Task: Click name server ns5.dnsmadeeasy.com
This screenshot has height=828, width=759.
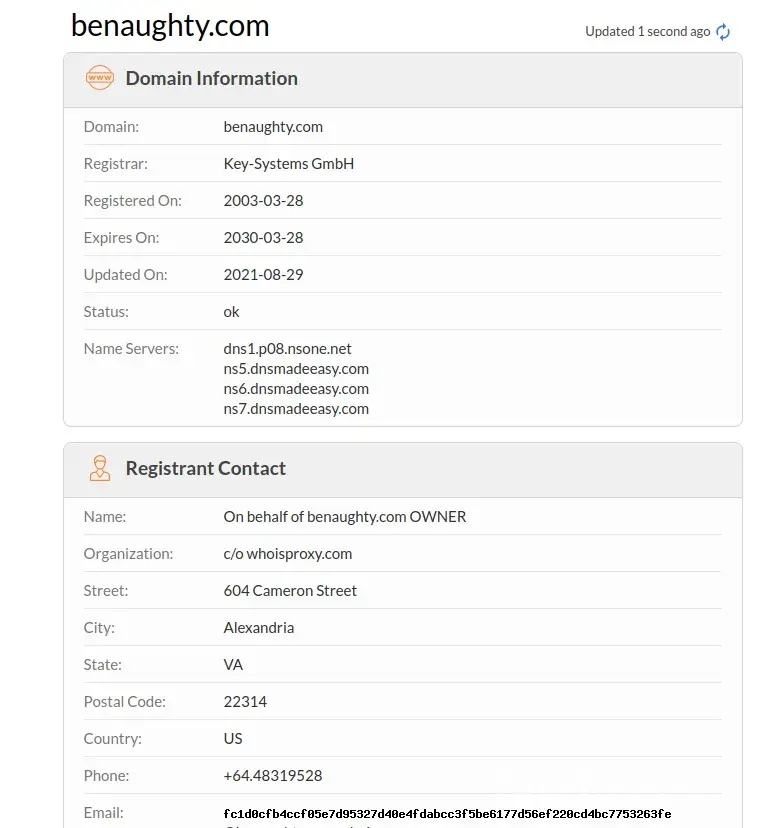Action: (296, 369)
